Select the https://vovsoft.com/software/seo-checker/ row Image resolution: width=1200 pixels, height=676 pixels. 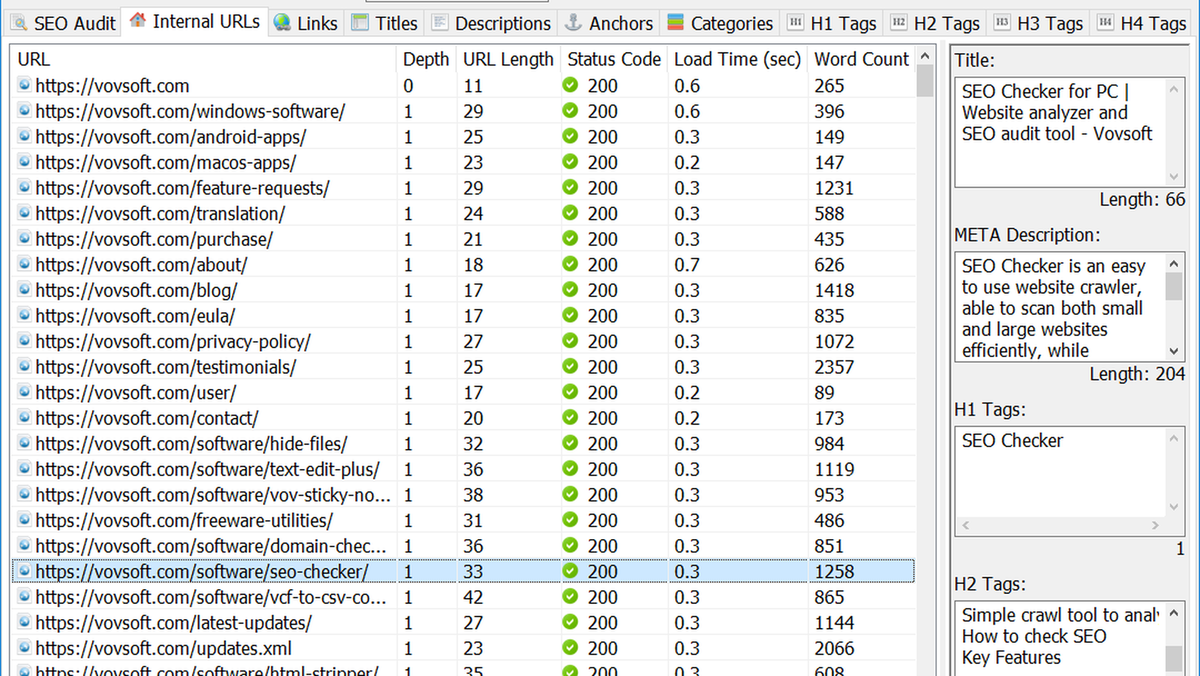[x=463, y=571]
